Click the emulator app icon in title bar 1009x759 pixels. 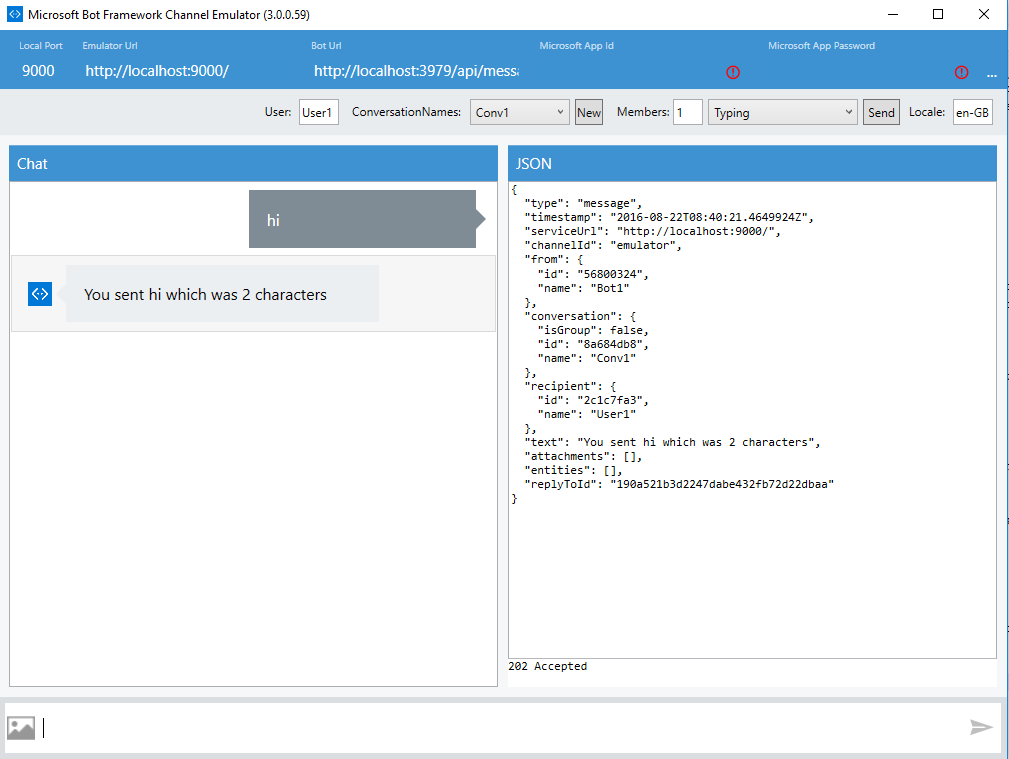(15, 14)
